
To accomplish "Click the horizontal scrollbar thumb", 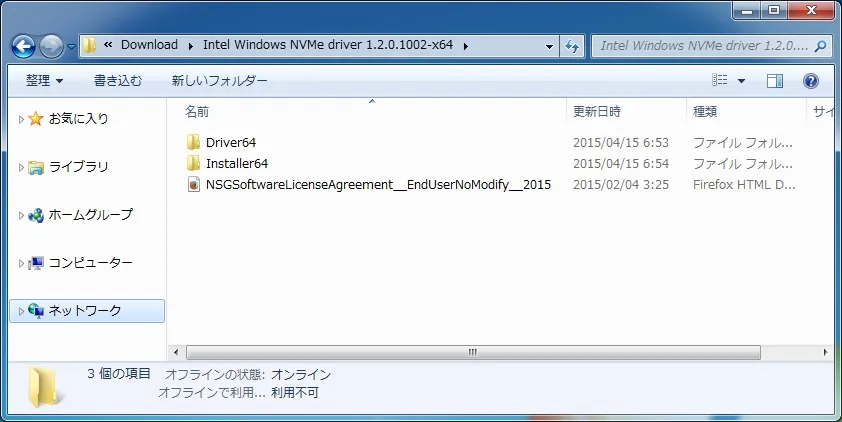I will pos(473,352).
